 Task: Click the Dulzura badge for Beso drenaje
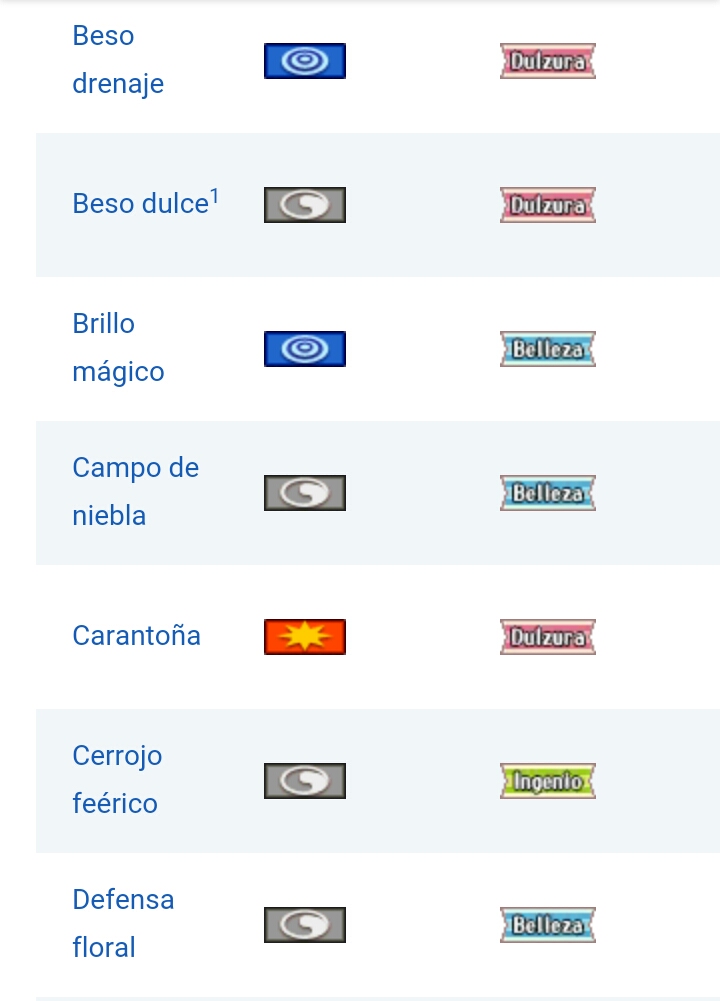[x=548, y=61]
